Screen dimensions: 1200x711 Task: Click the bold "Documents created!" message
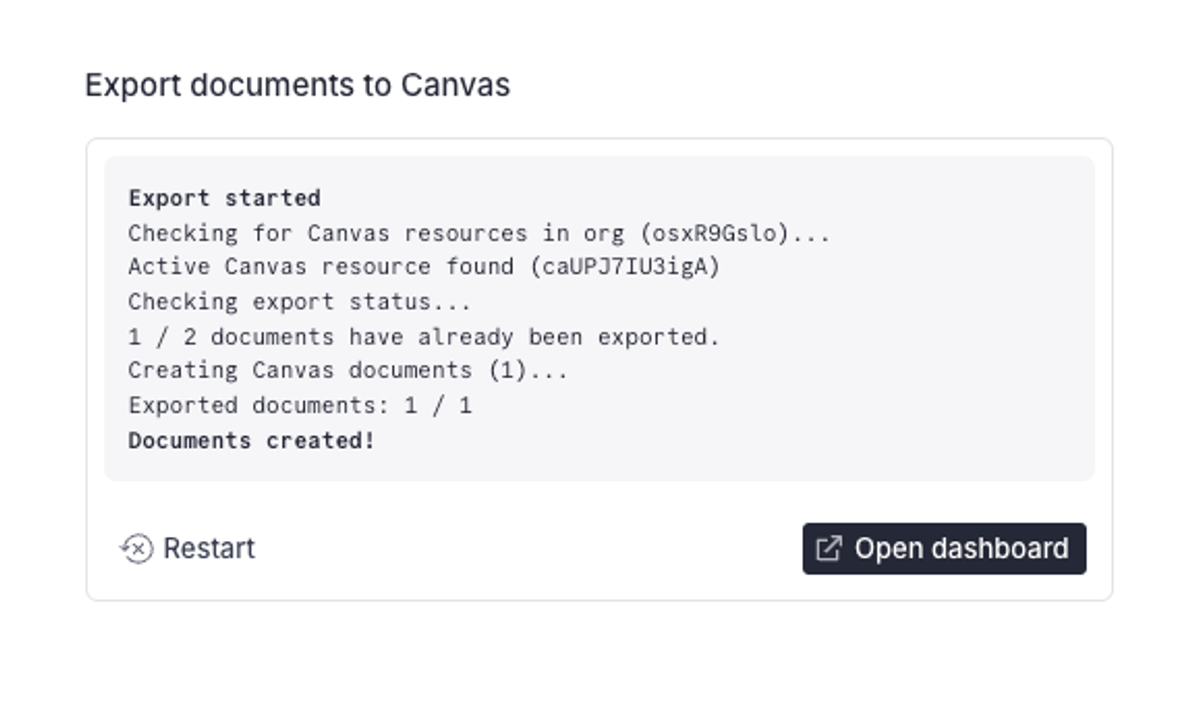tap(251, 440)
